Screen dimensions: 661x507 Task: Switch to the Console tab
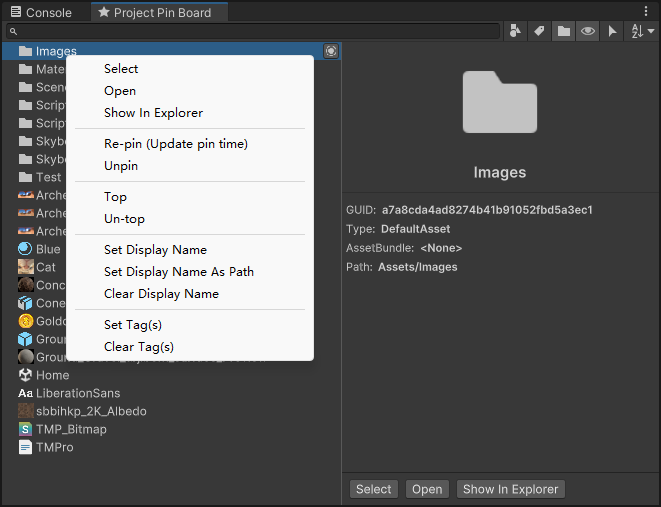click(x=41, y=13)
